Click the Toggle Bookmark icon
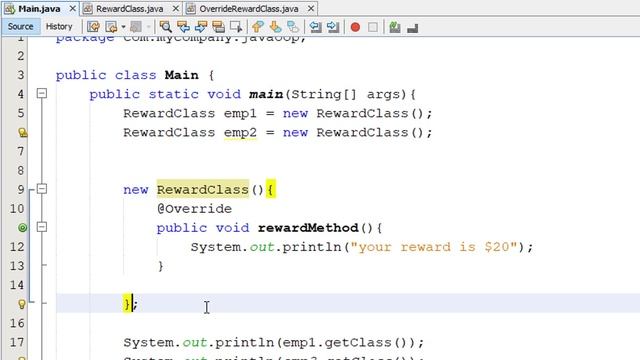 click(x=293, y=27)
